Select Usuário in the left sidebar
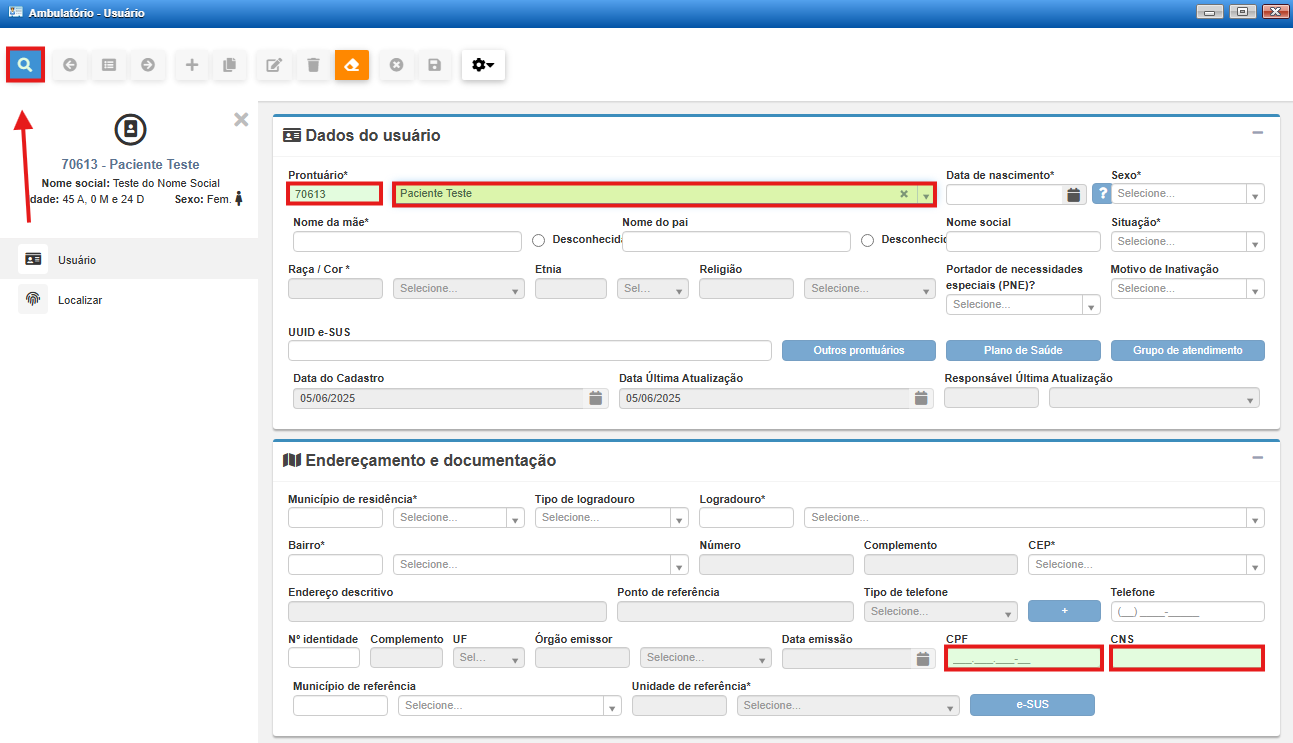Screen dimensions: 1293x743 click(x=77, y=260)
